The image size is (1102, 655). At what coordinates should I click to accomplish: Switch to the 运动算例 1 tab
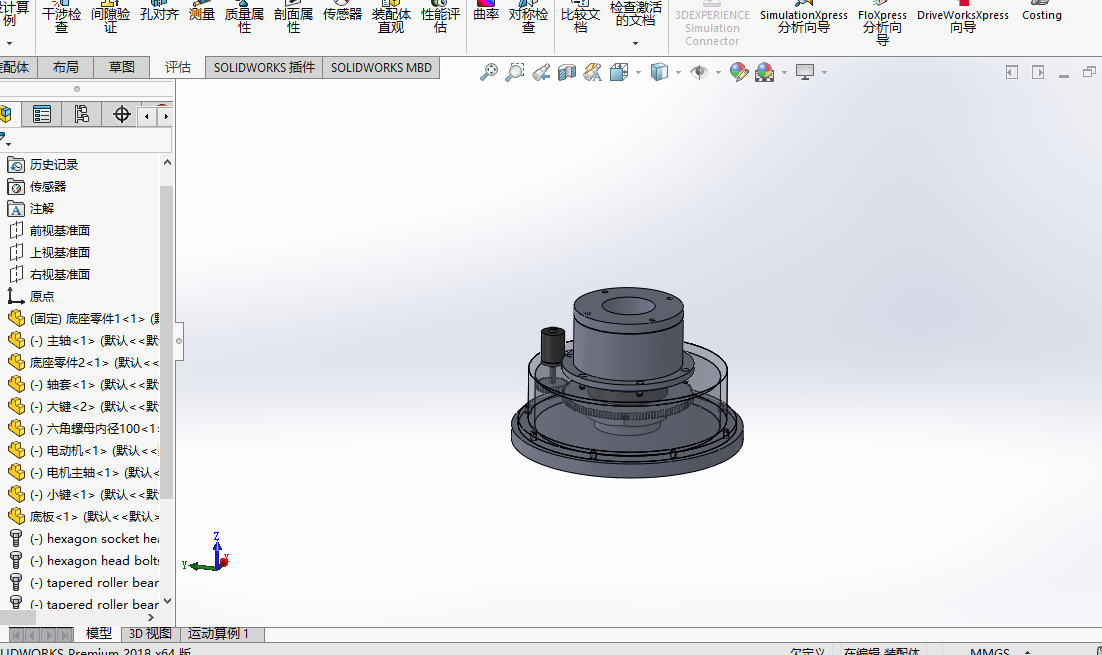point(218,633)
